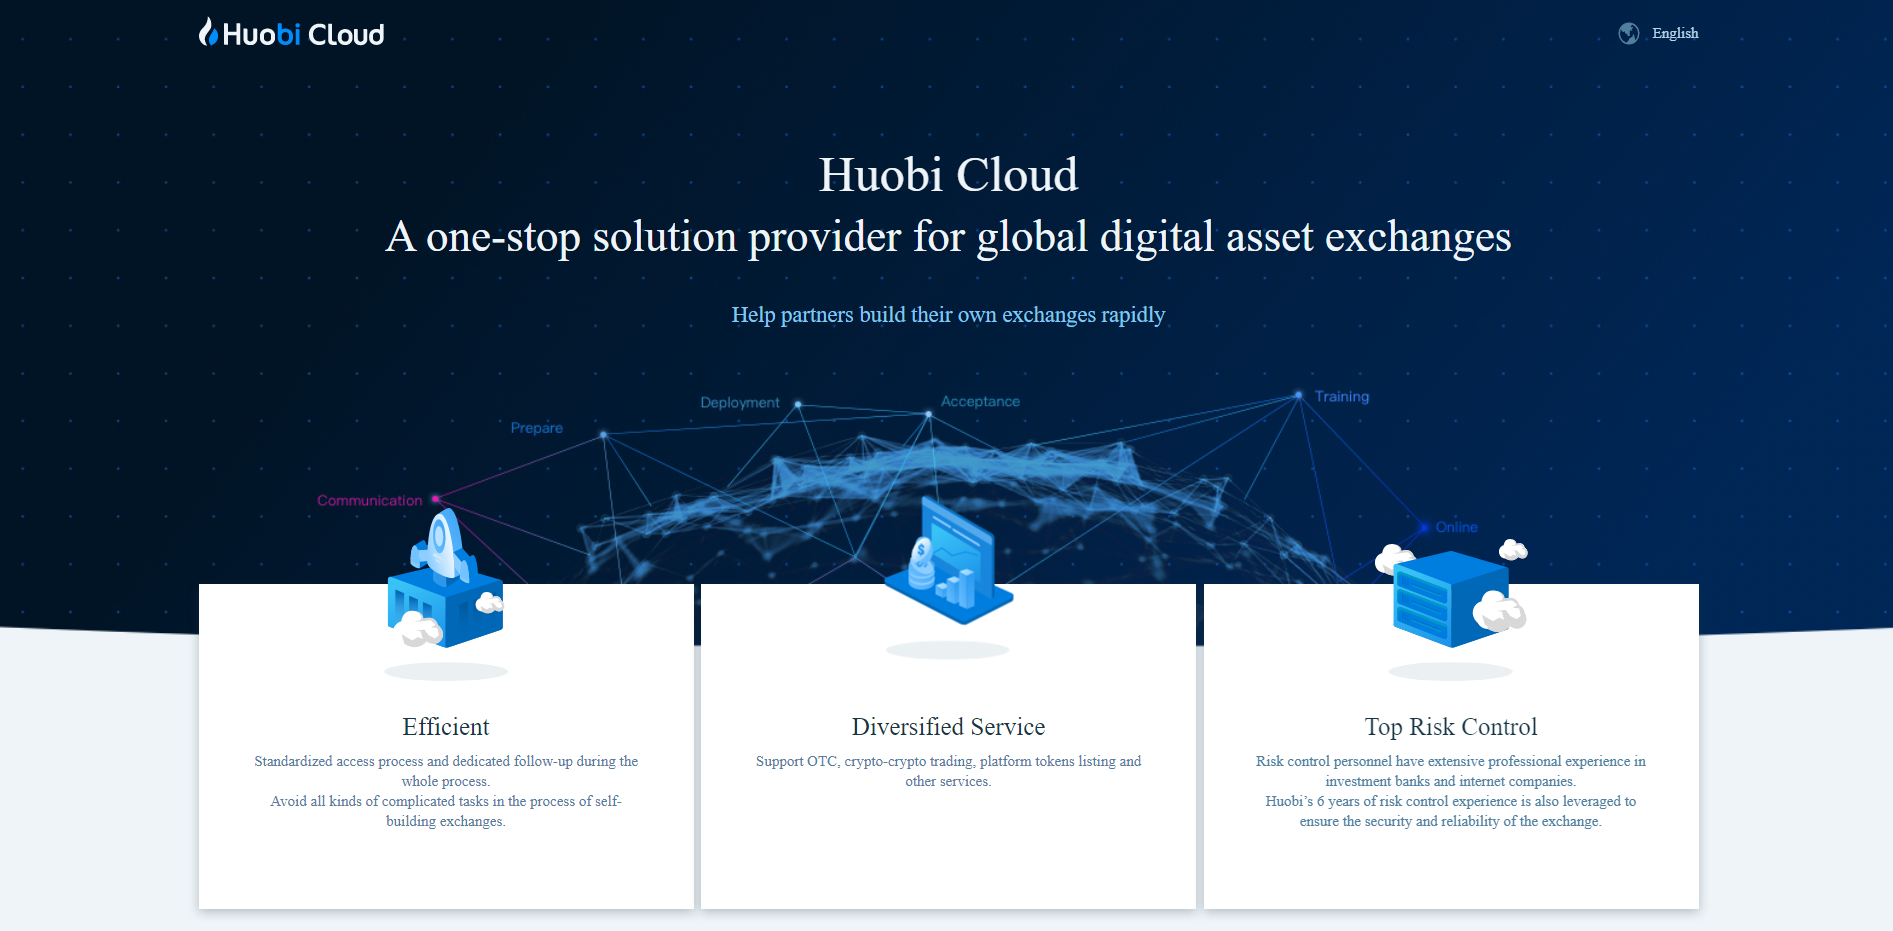Click the Efficient card title
1893x931 pixels.
pos(446,727)
